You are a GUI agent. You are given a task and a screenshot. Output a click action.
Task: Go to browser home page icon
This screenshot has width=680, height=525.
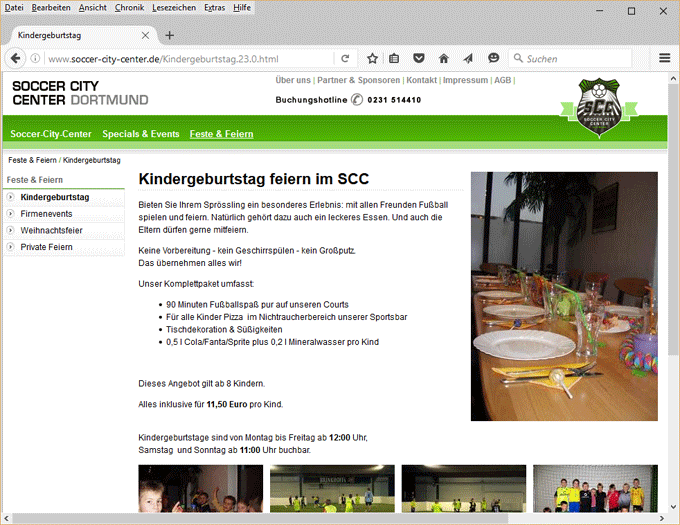point(443,59)
